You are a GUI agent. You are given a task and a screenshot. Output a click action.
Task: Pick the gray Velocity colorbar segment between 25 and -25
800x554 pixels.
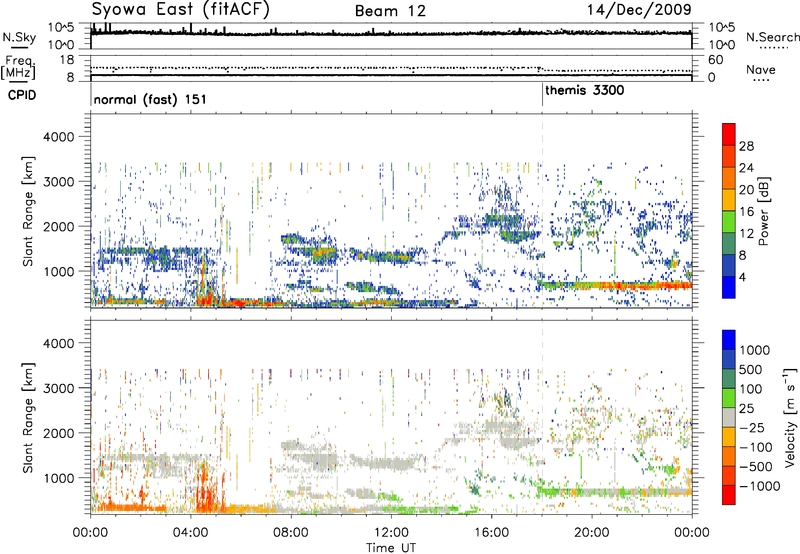pyautogui.click(x=729, y=417)
